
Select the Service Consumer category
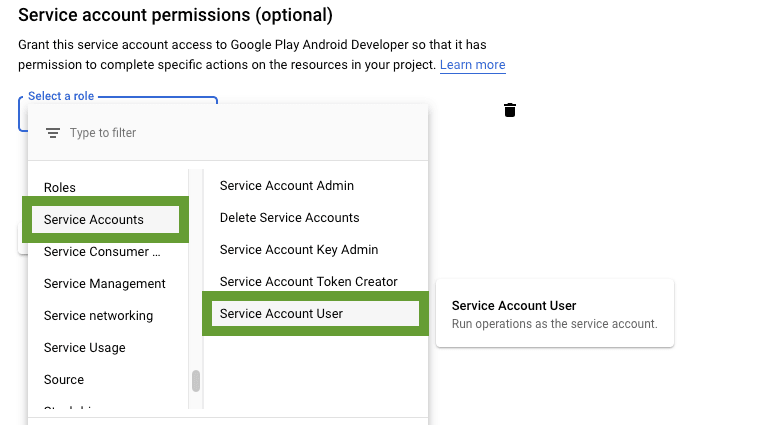click(101, 252)
